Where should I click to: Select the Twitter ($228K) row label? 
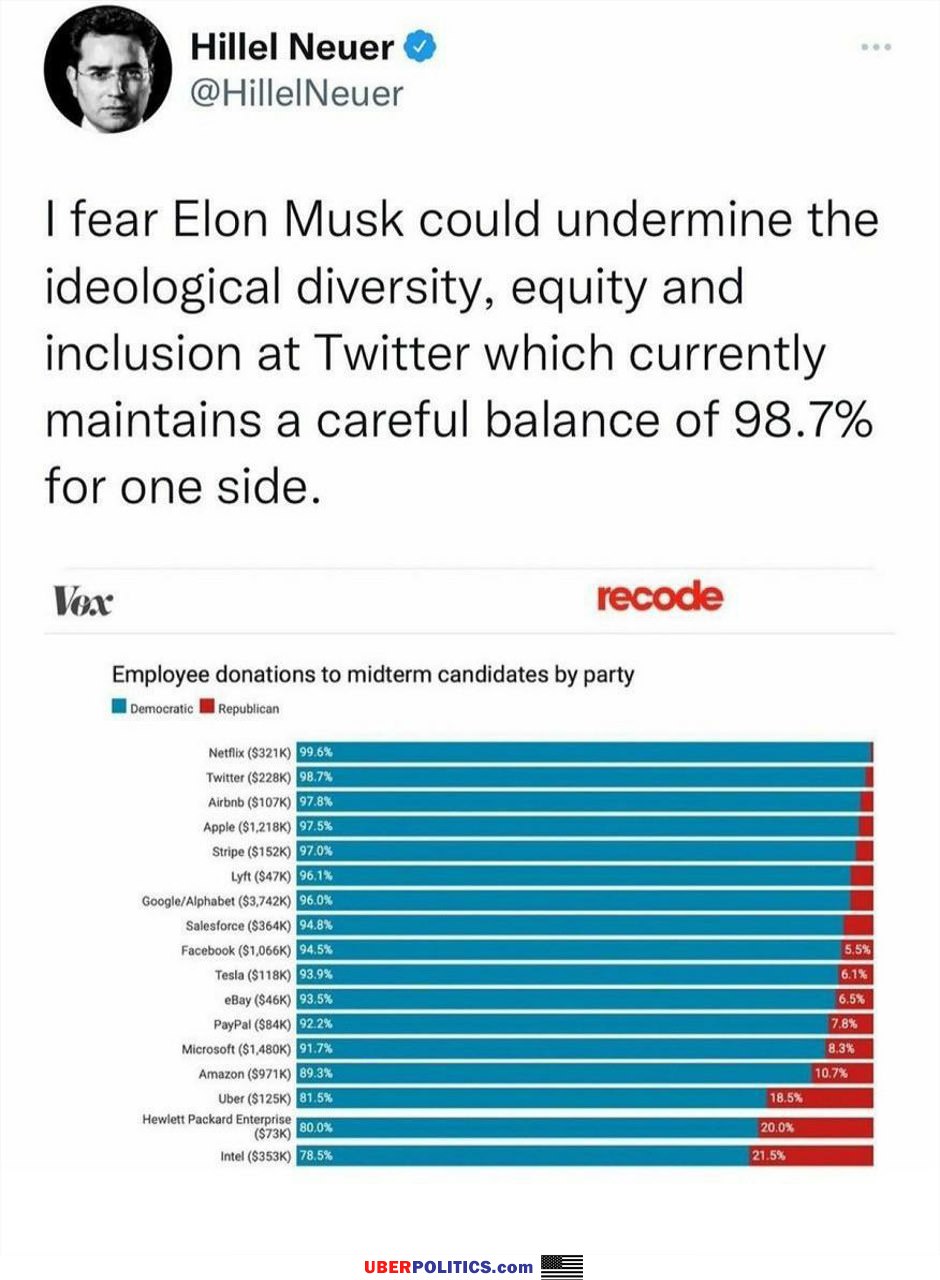(x=248, y=778)
